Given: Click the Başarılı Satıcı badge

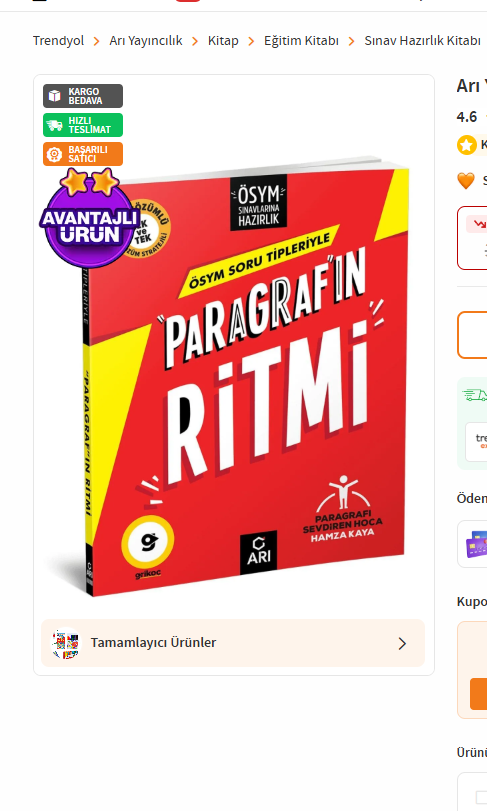Looking at the screenshot, I should (83, 154).
